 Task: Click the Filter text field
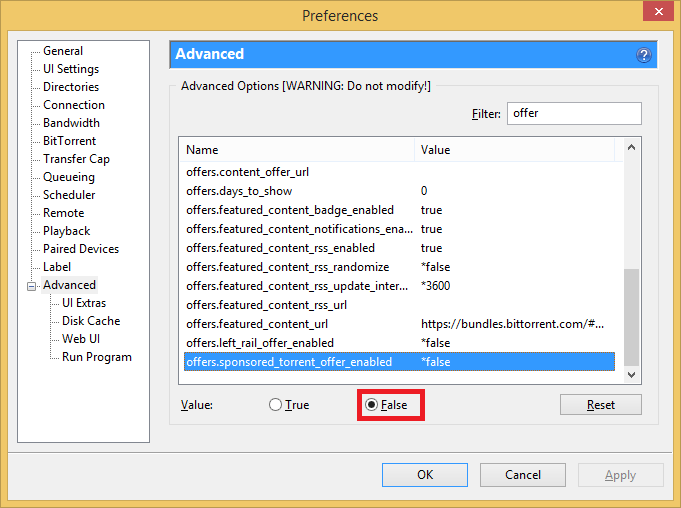pyautogui.click(x=573, y=114)
